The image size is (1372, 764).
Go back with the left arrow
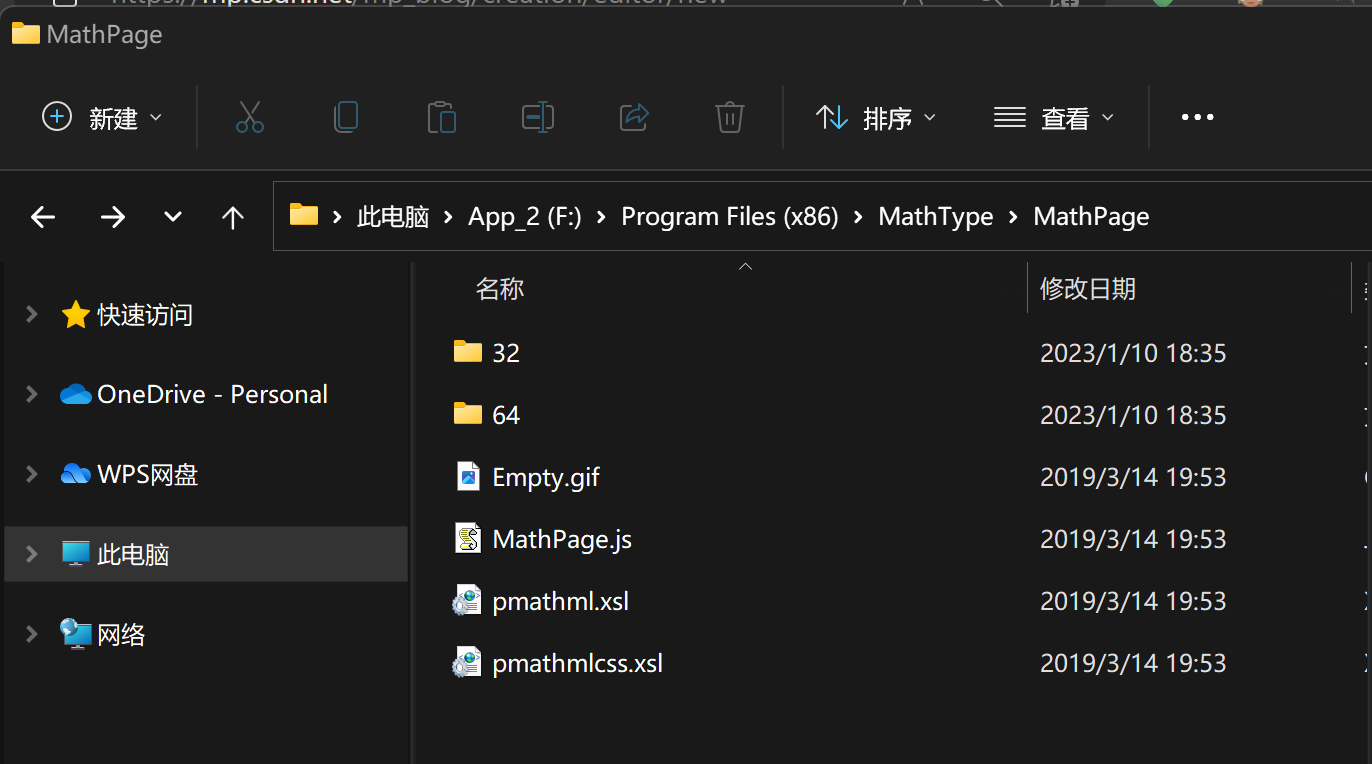coord(43,216)
